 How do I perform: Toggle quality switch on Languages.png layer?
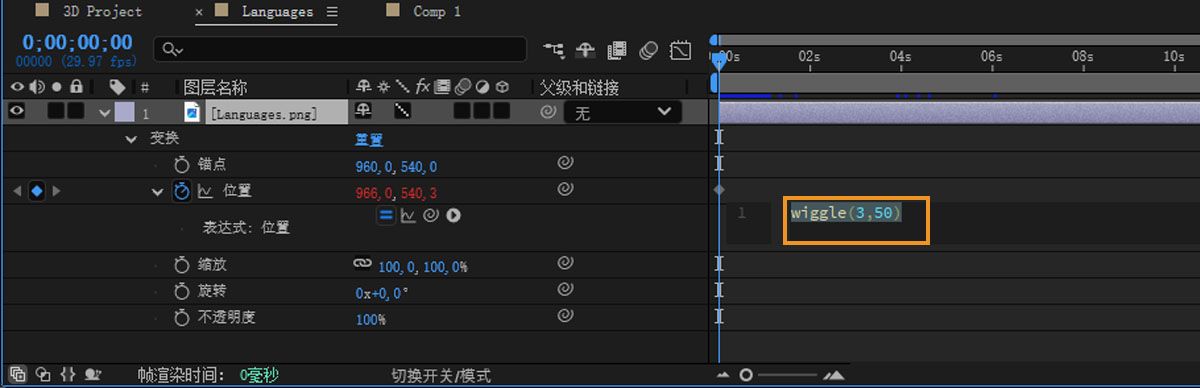tap(402, 111)
